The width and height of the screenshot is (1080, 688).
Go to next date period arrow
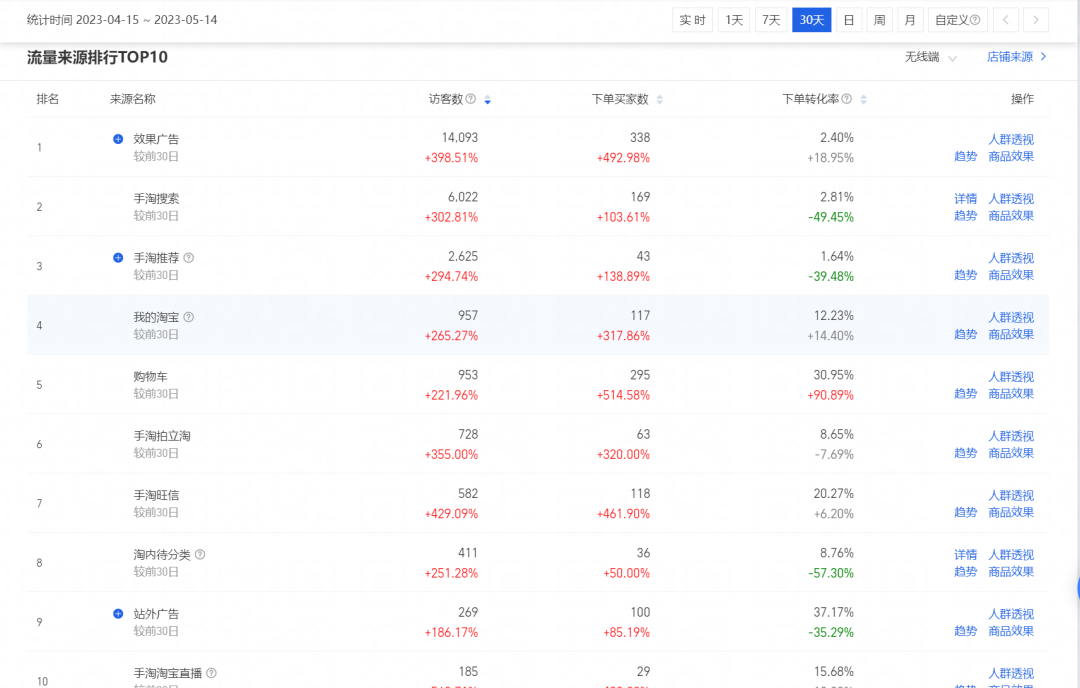(1036, 20)
